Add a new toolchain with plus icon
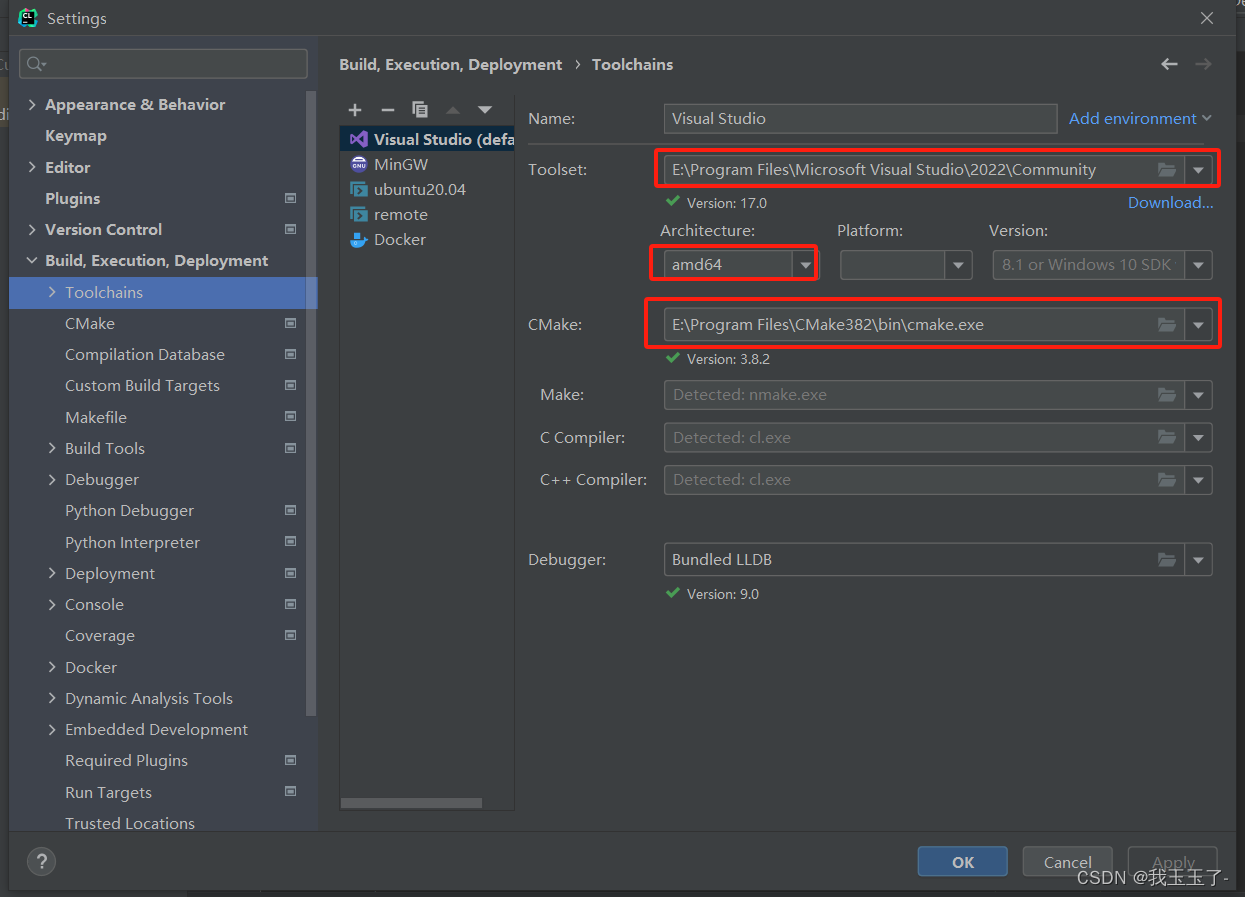 [355, 110]
